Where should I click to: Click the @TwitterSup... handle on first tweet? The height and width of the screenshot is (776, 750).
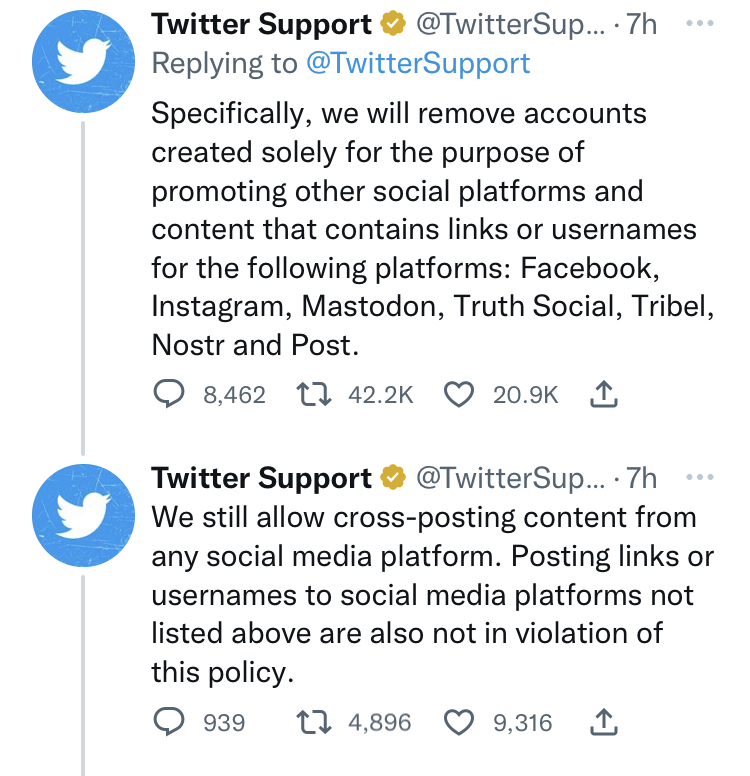pyautogui.click(x=510, y=24)
